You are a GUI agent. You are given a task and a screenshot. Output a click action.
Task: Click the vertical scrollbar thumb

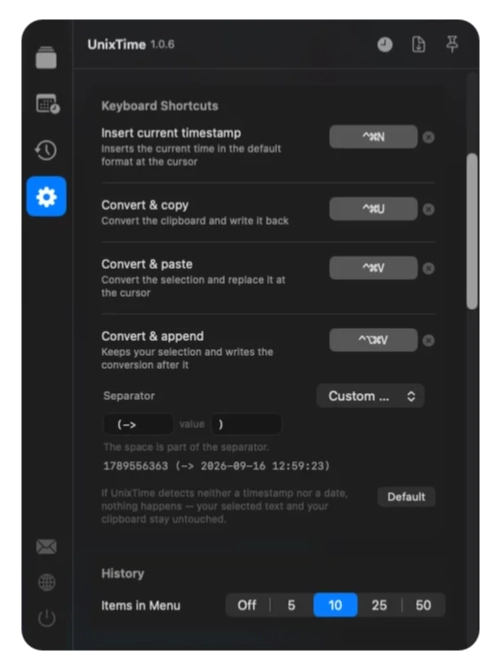(472, 231)
